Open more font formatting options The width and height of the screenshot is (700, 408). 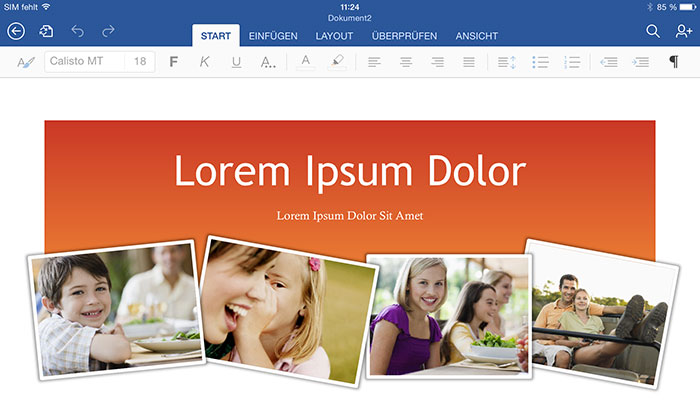coord(268,62)
